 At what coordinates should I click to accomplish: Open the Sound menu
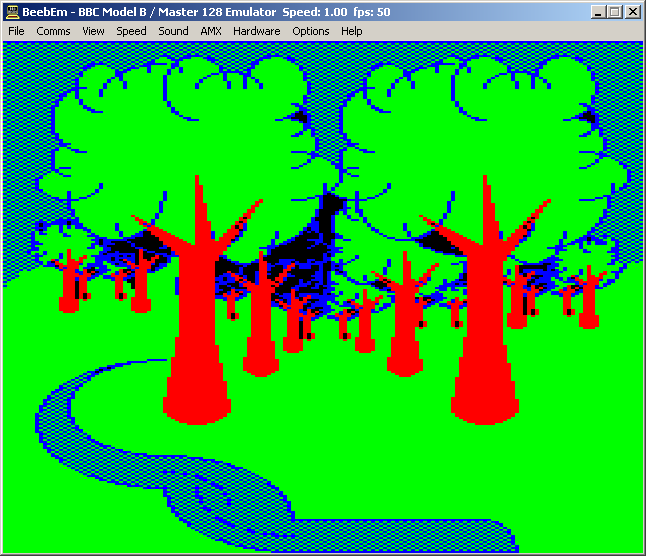(173, 31)
